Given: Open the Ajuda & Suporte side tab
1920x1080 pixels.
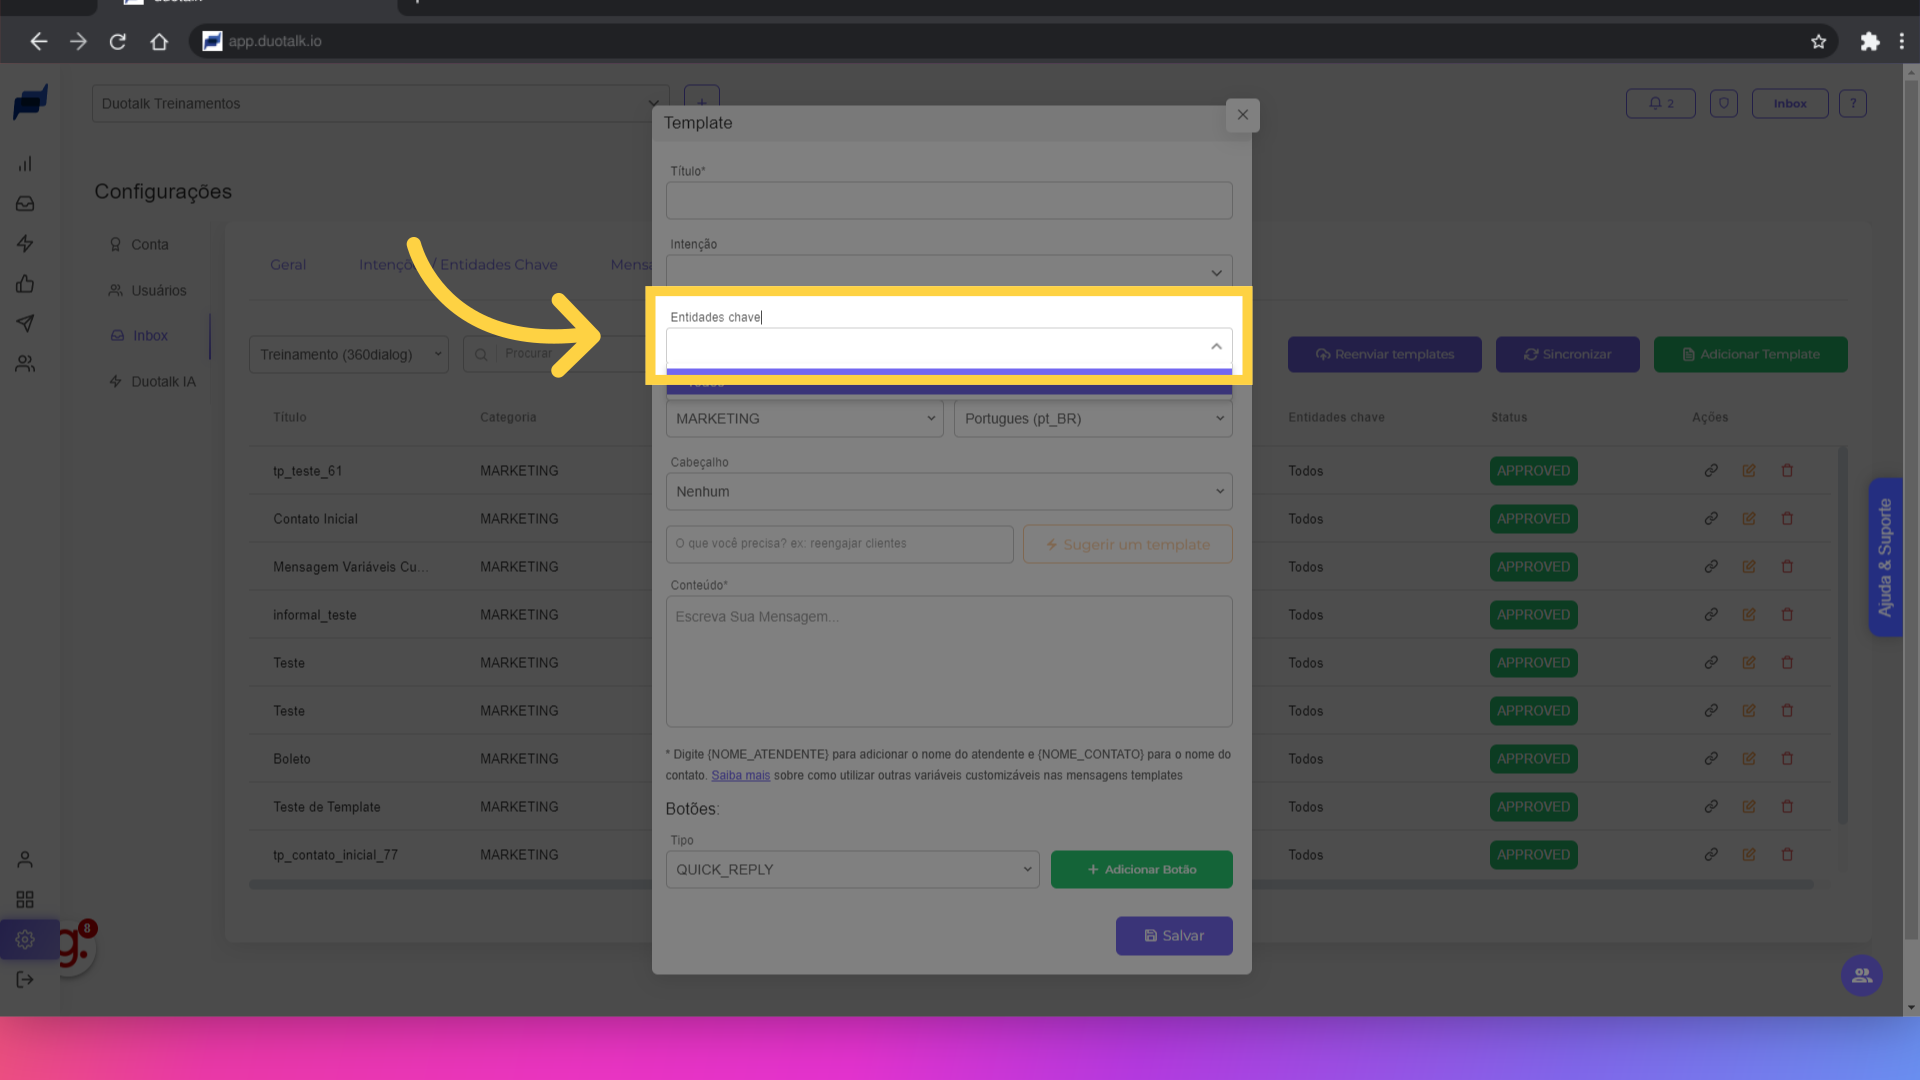Looking at the screenshot, I should [1885, 557].
